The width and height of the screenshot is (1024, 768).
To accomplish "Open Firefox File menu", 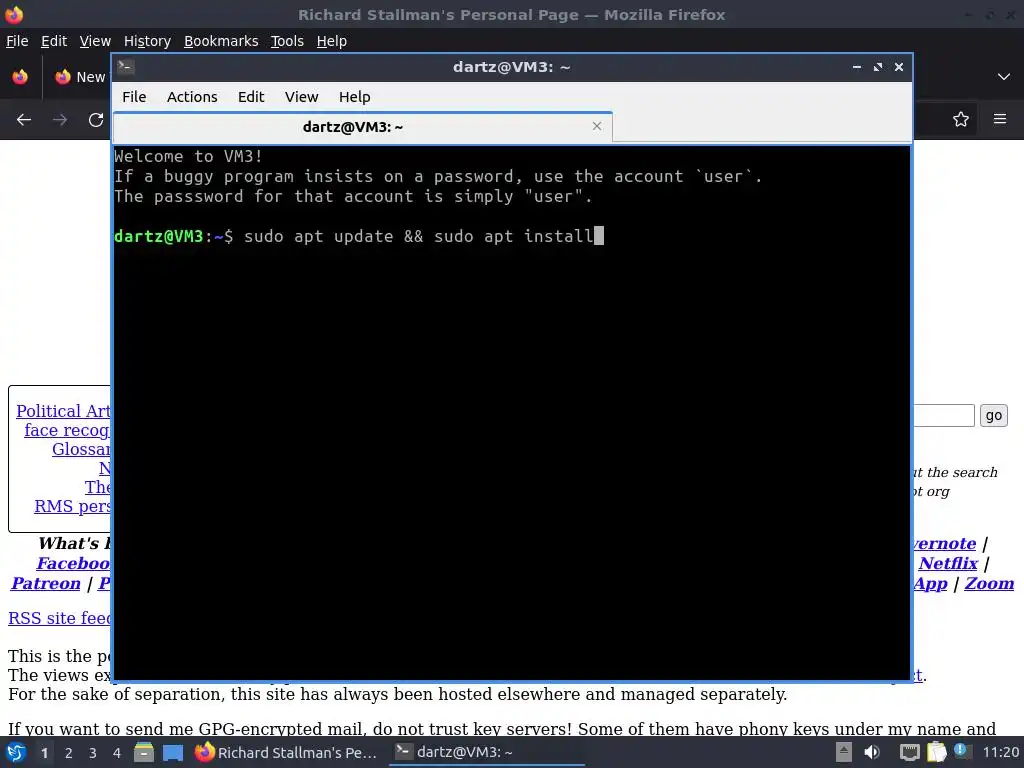I will coord(17,41).
